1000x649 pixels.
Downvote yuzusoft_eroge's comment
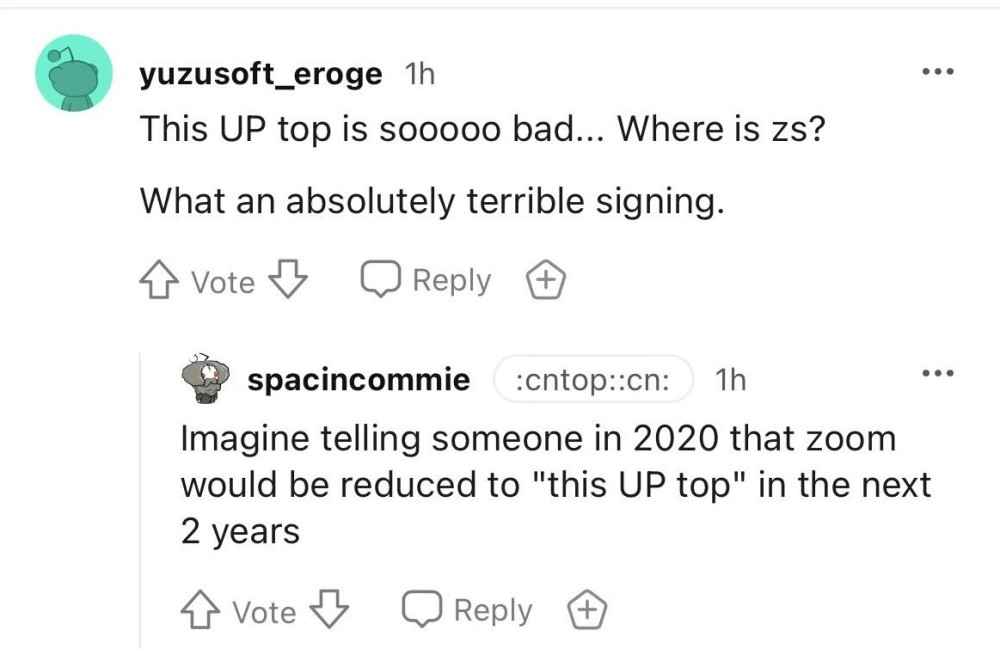pyautogui.click(x=287, y=281)
